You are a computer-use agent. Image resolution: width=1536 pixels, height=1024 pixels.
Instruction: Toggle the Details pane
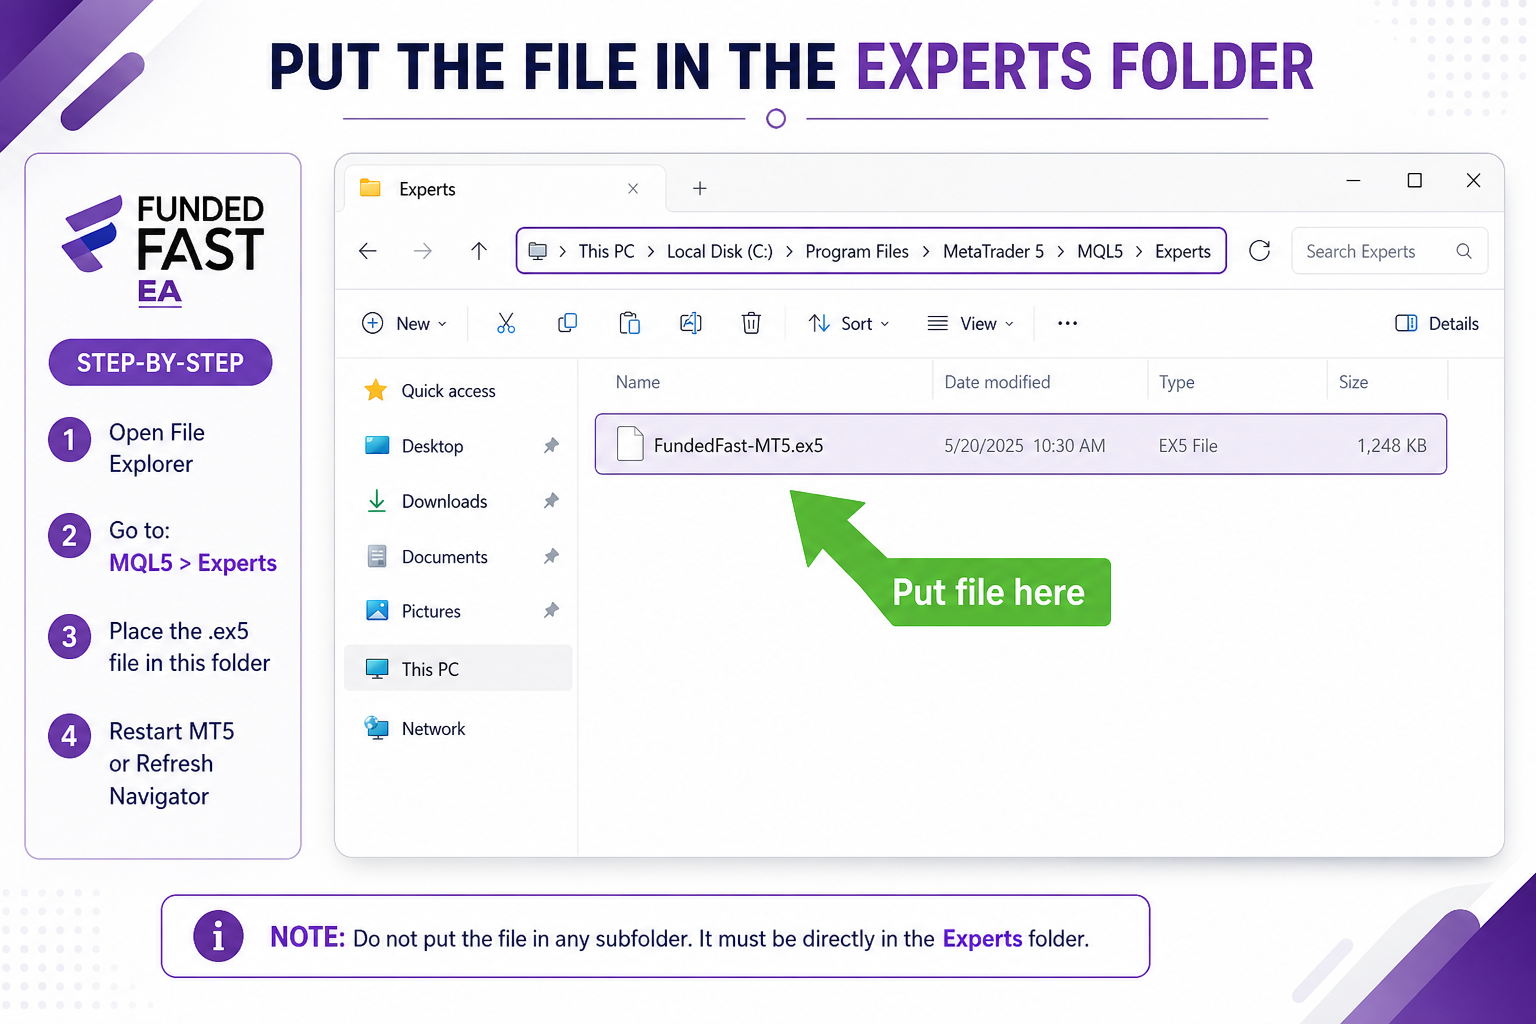tap(1437, 323)
